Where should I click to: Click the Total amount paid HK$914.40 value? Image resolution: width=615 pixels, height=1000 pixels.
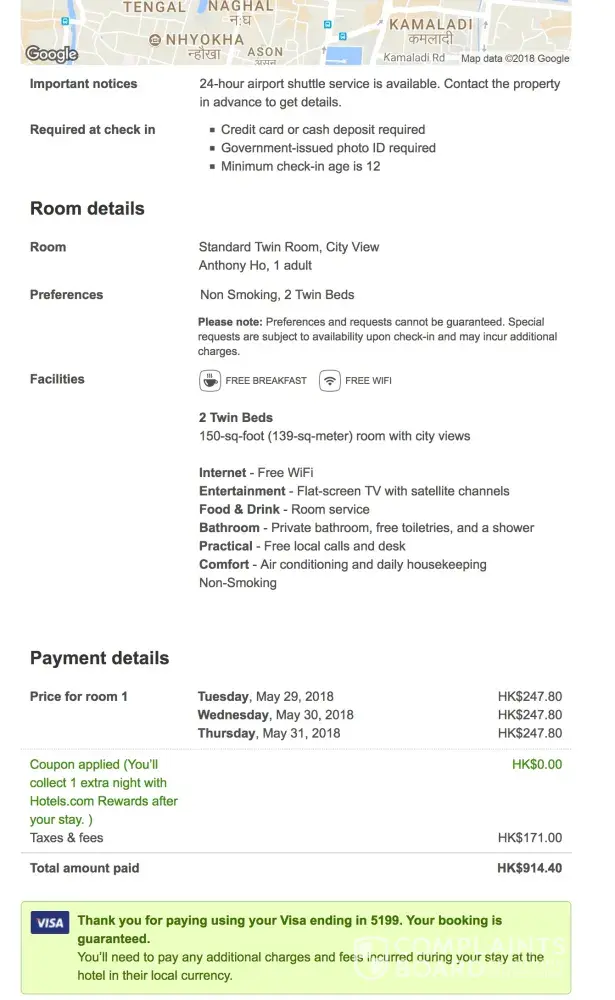[x=529, y=868]
